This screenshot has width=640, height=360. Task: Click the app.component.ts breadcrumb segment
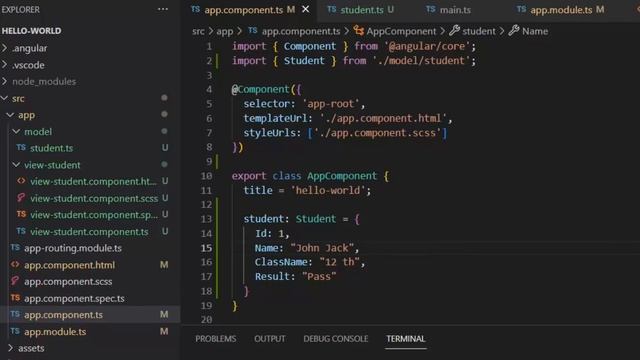click(x=301, y=31)
